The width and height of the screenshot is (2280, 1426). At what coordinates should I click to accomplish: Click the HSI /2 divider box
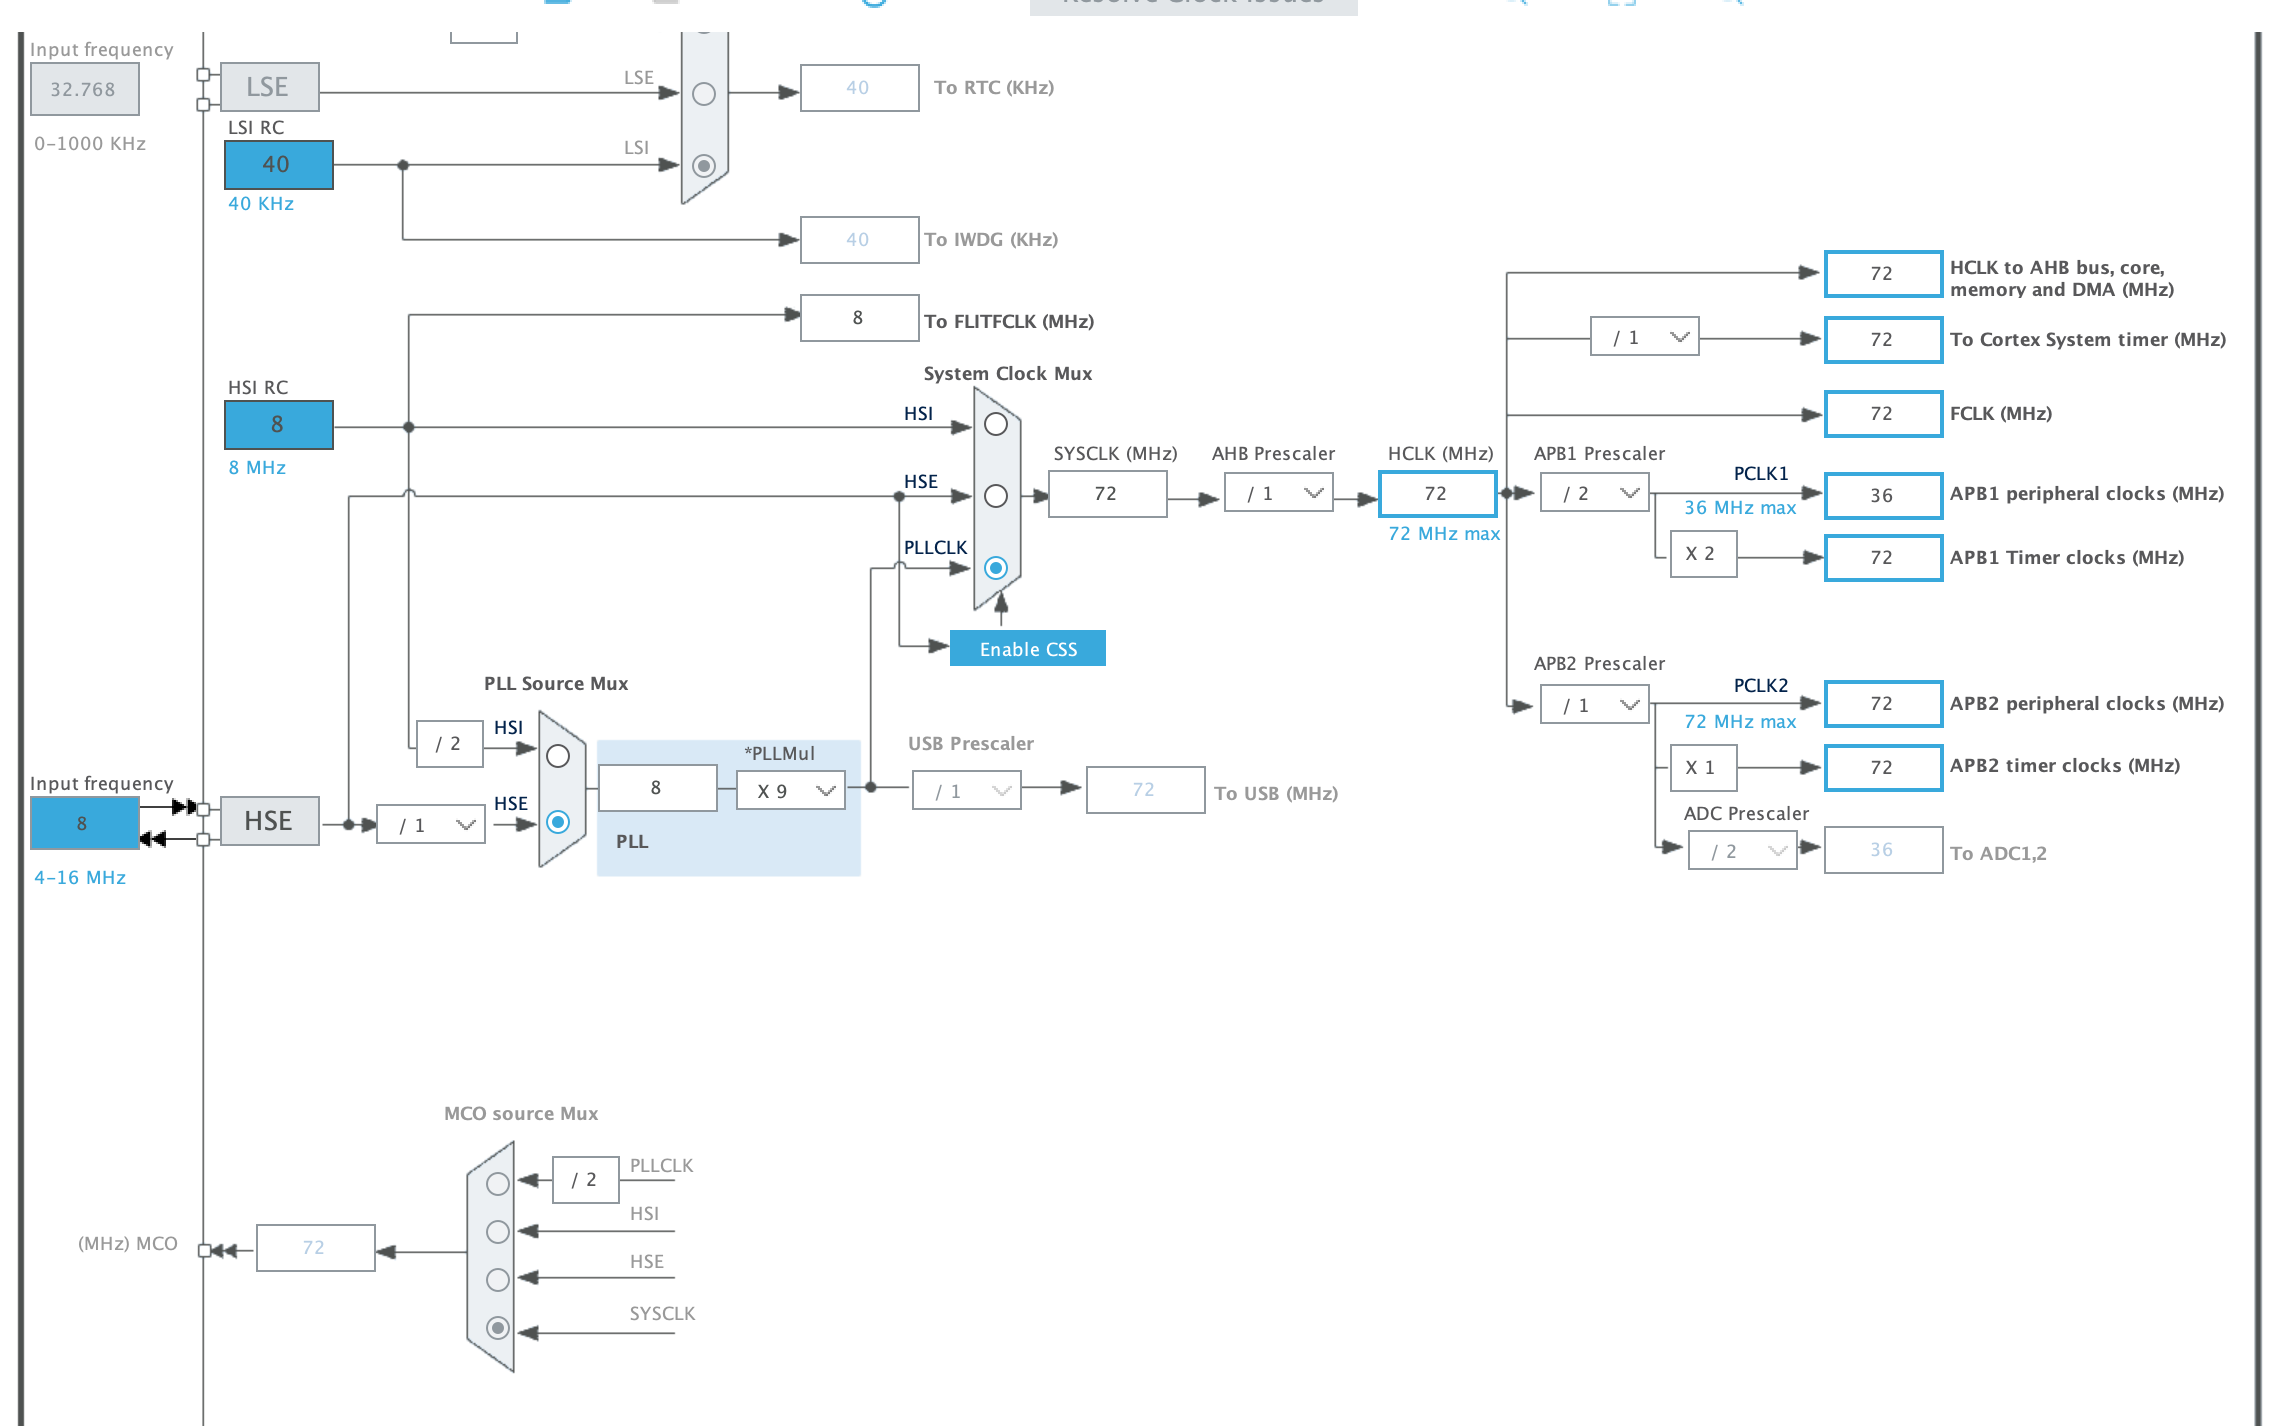click(x=450, y=744)
